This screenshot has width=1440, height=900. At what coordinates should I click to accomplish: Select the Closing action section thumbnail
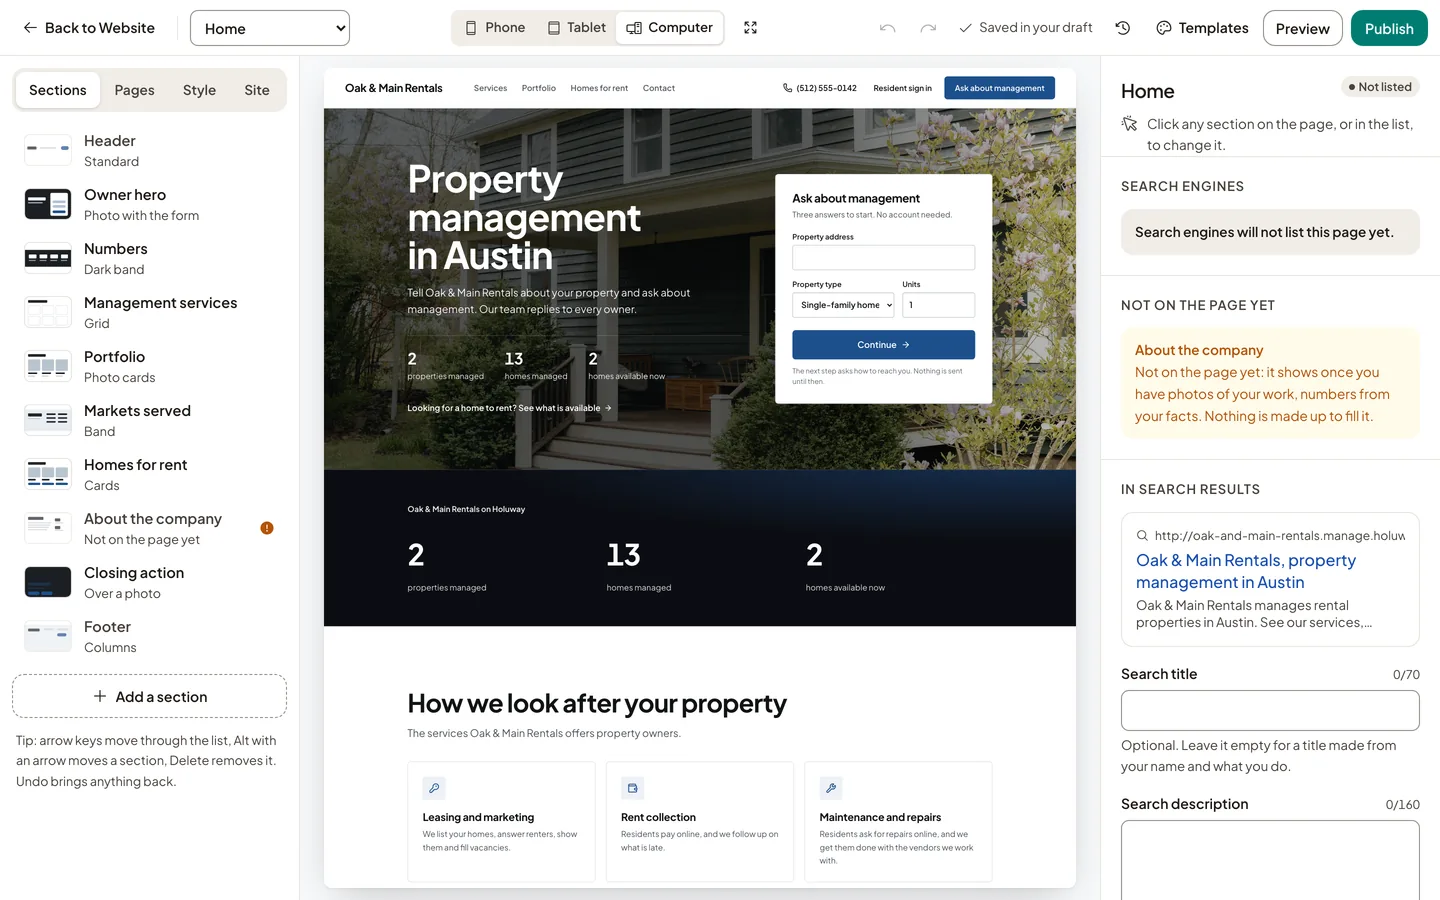click(x=48, y=583)
